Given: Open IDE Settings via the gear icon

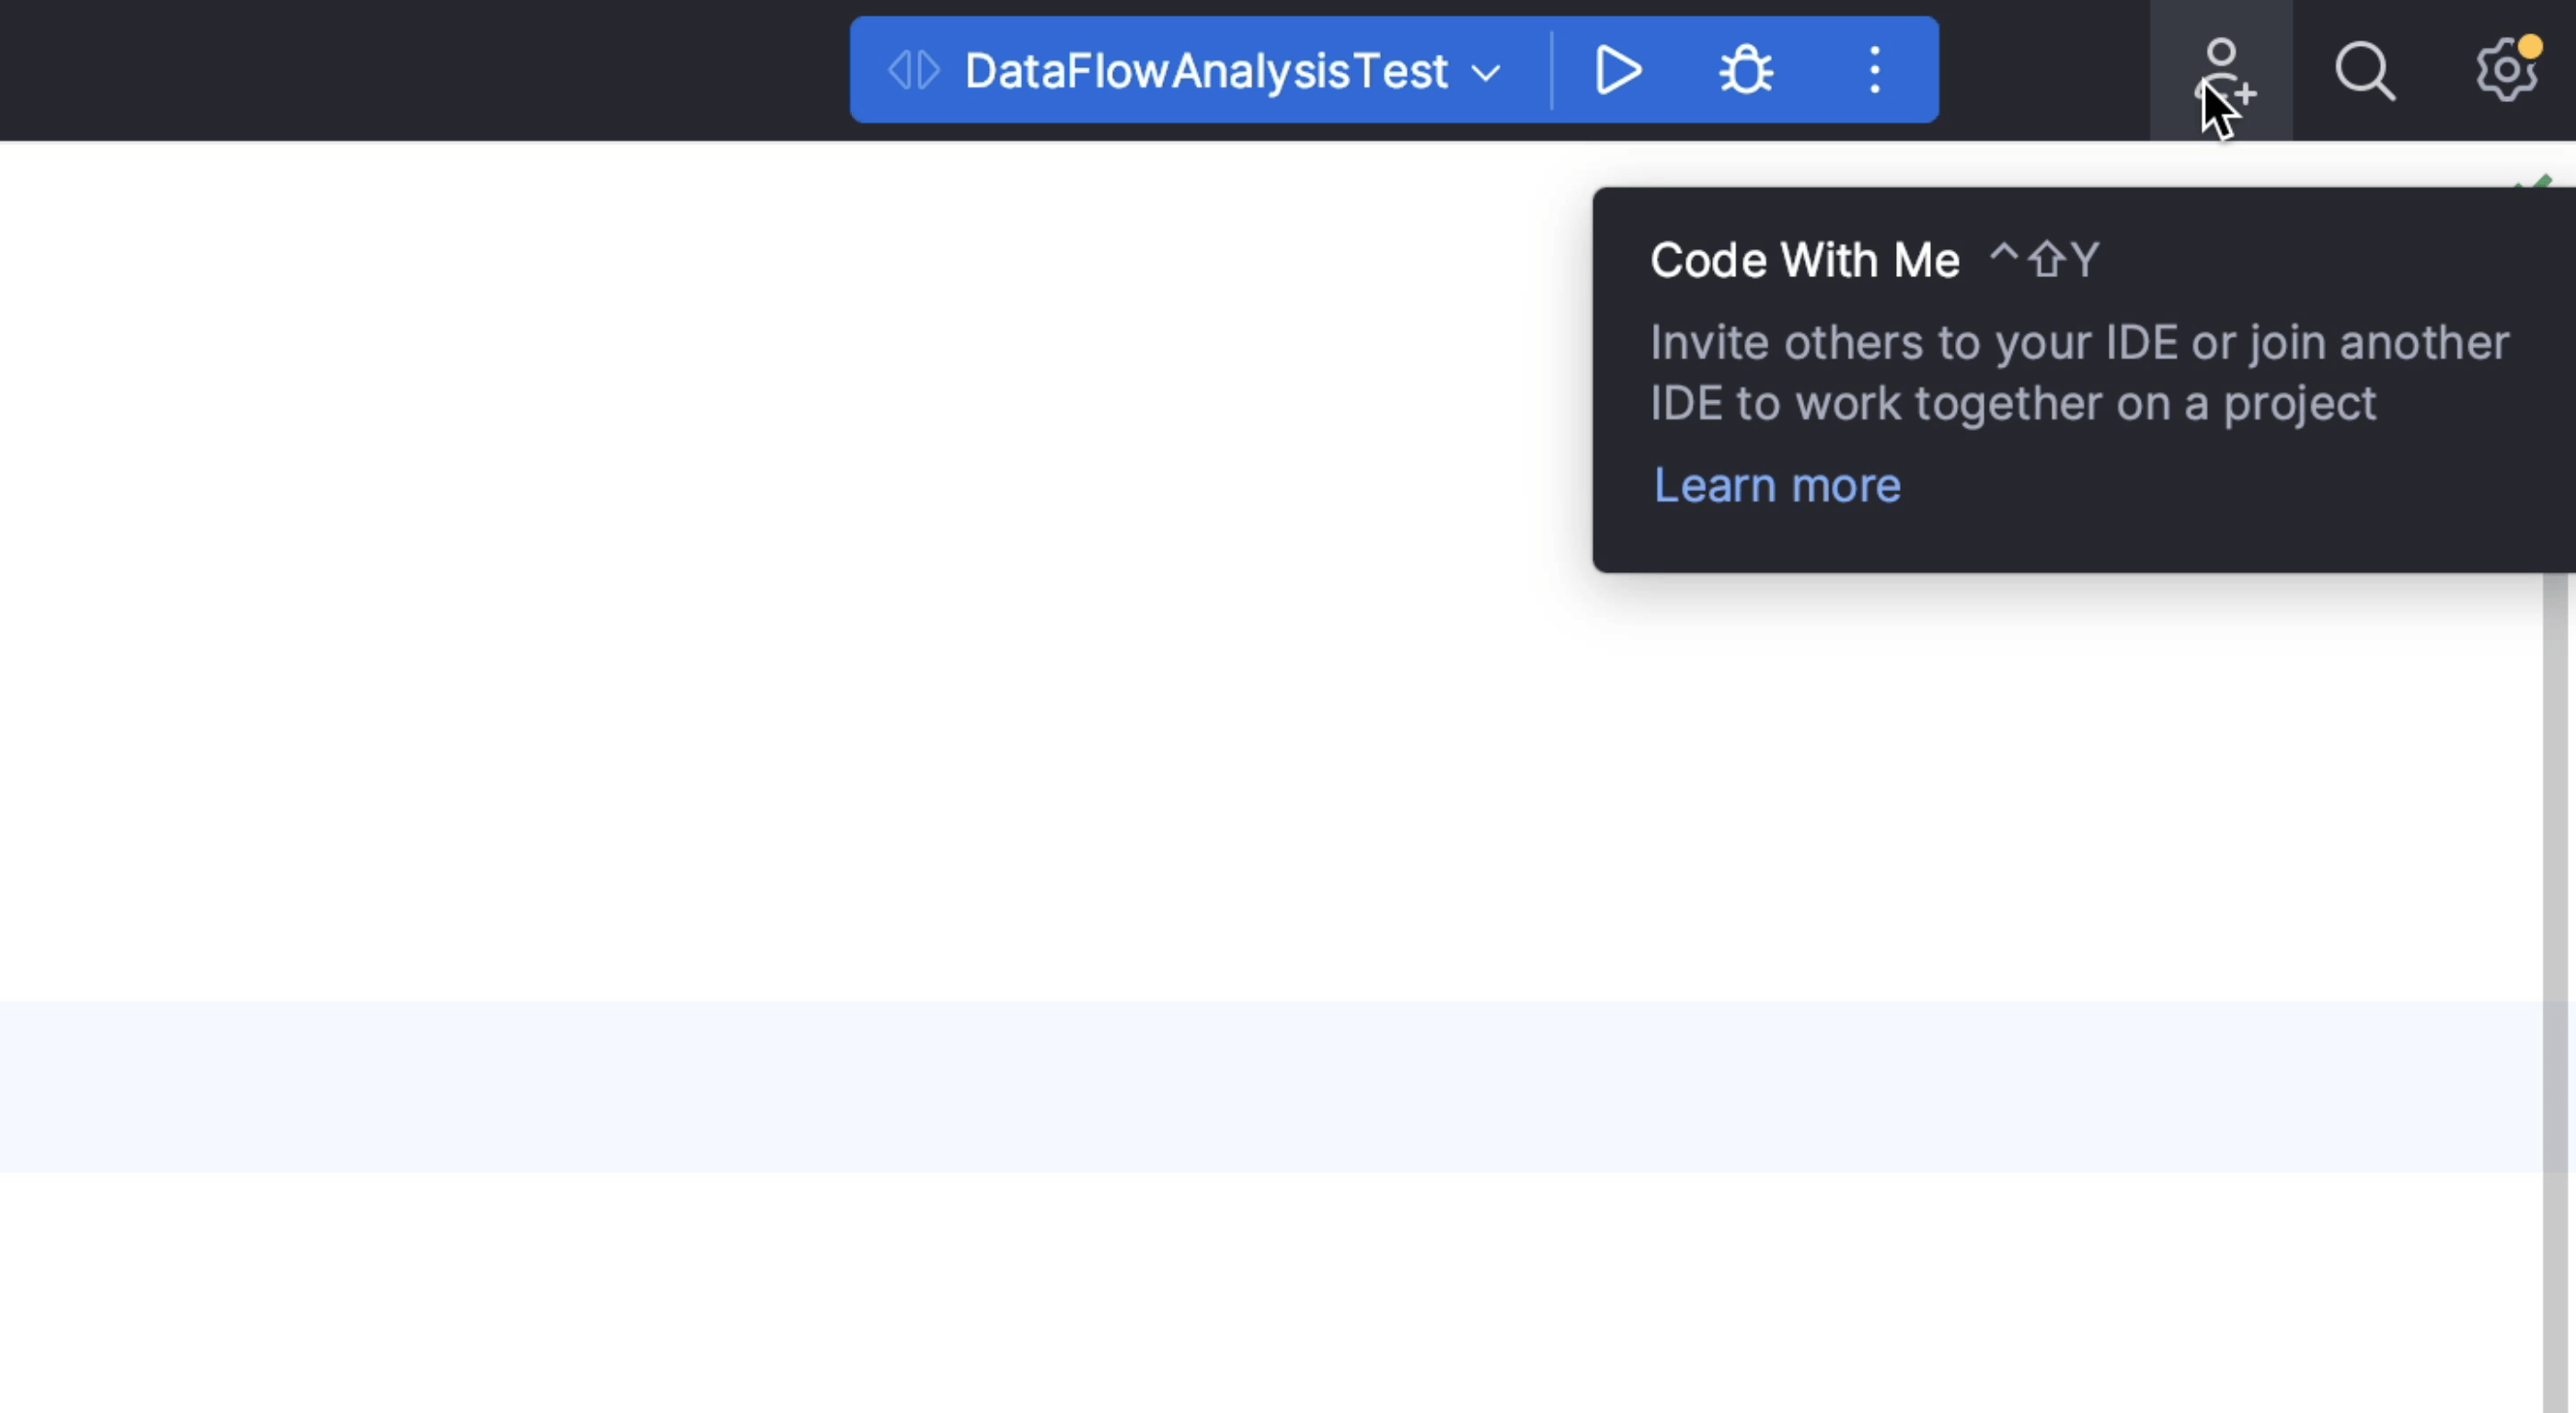Looking at the screenshot, I should tap(2506, 70).
